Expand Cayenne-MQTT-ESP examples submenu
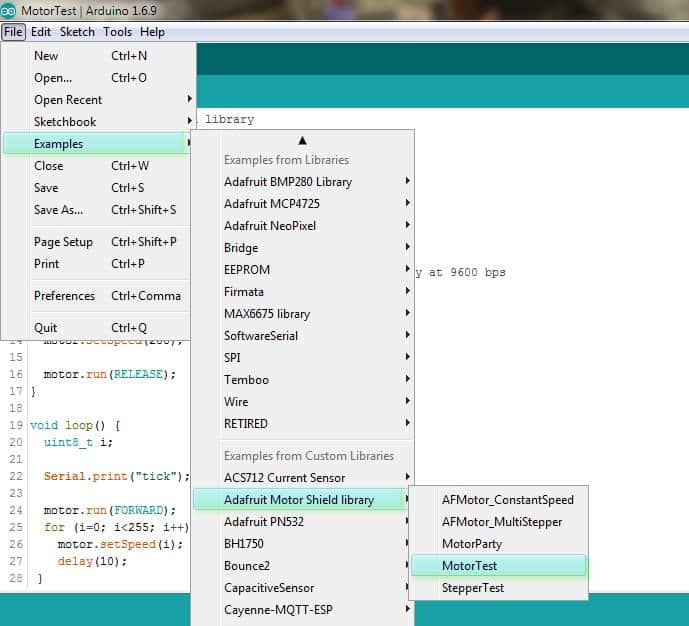The image size is (689, 626). click(303, 609)
